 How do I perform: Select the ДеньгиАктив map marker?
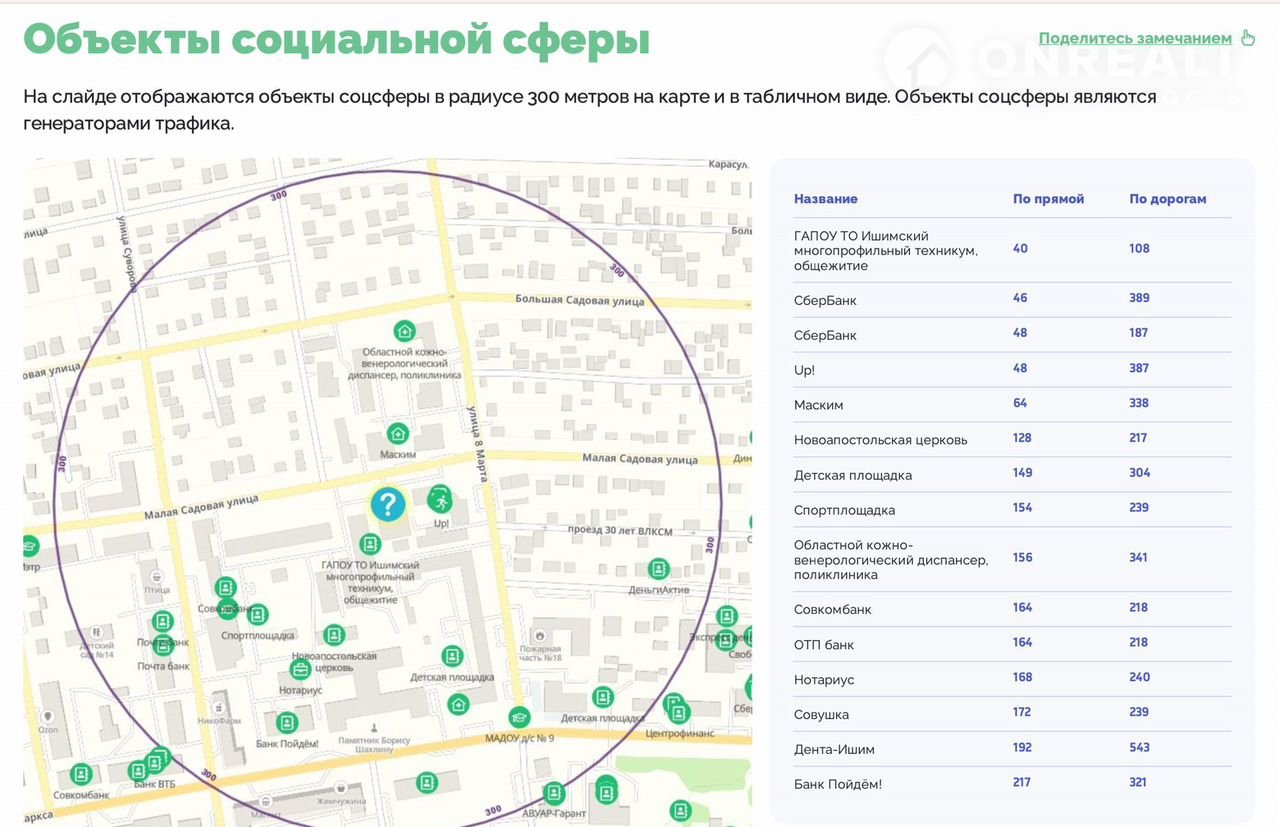click(x=658, y=569)
